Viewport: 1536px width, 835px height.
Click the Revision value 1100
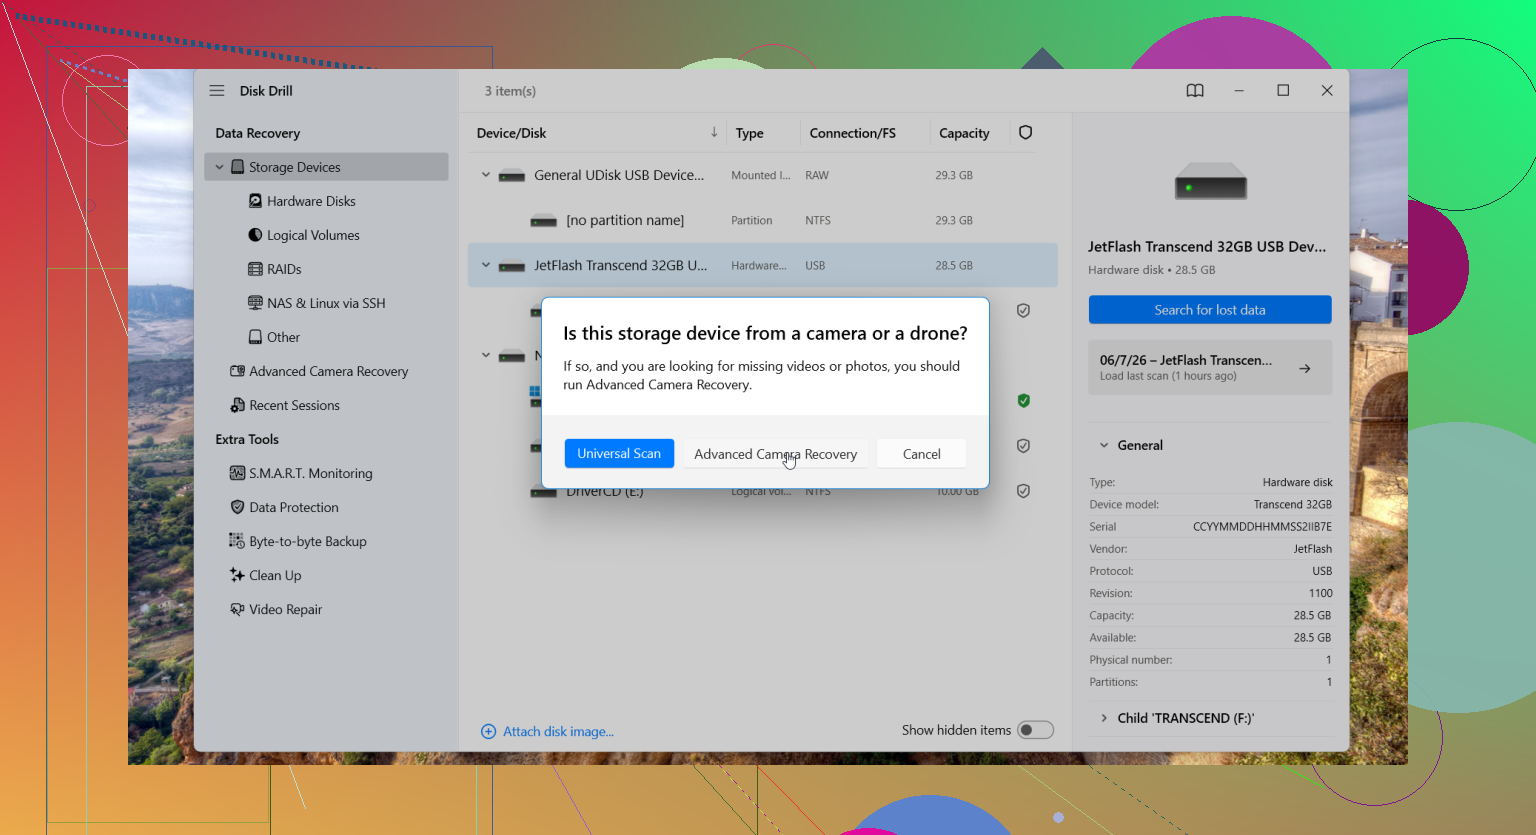coord(1320,593)
